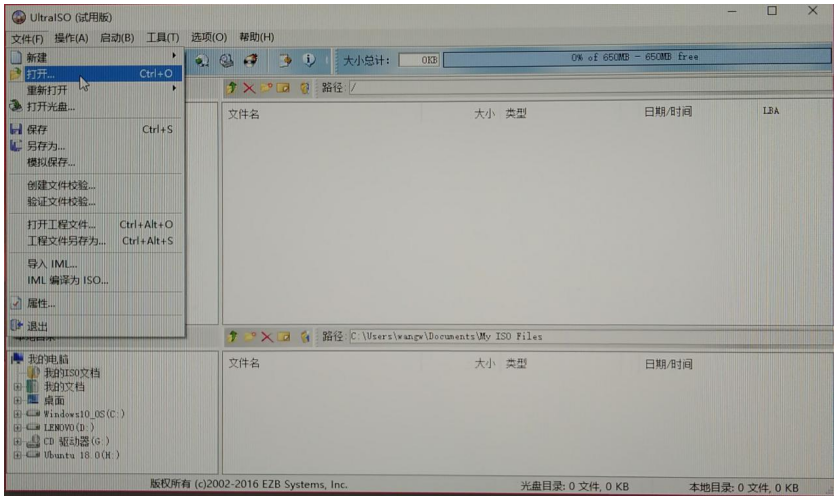The width and height of the screenshot is (837, 497).
Task: Click the burn CD image toolbar icon
Action: click(250, 60)
